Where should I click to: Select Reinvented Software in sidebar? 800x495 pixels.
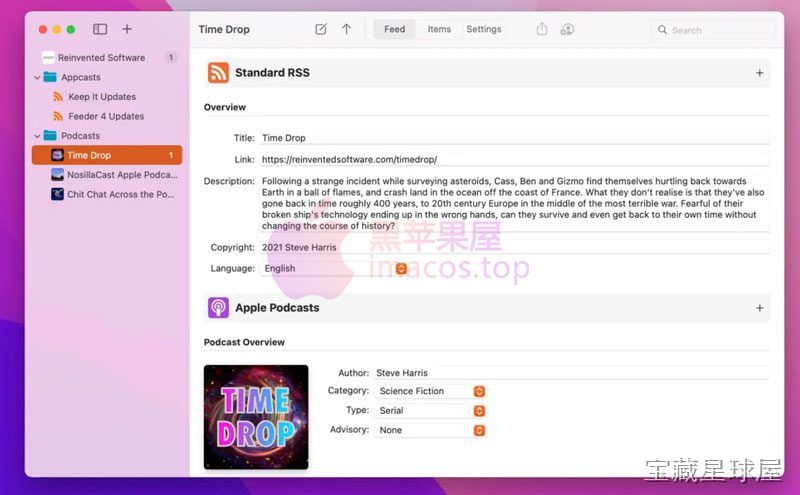click(107, 58)
